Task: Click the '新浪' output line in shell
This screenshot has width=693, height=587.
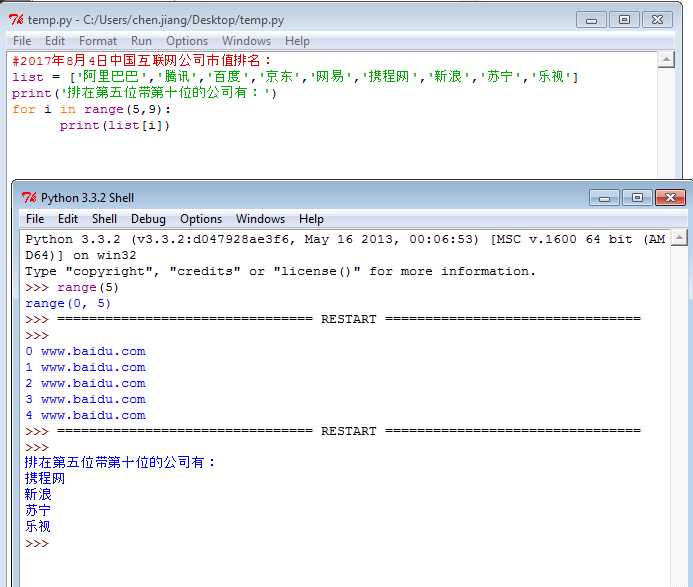Action: tap(38, 494)
